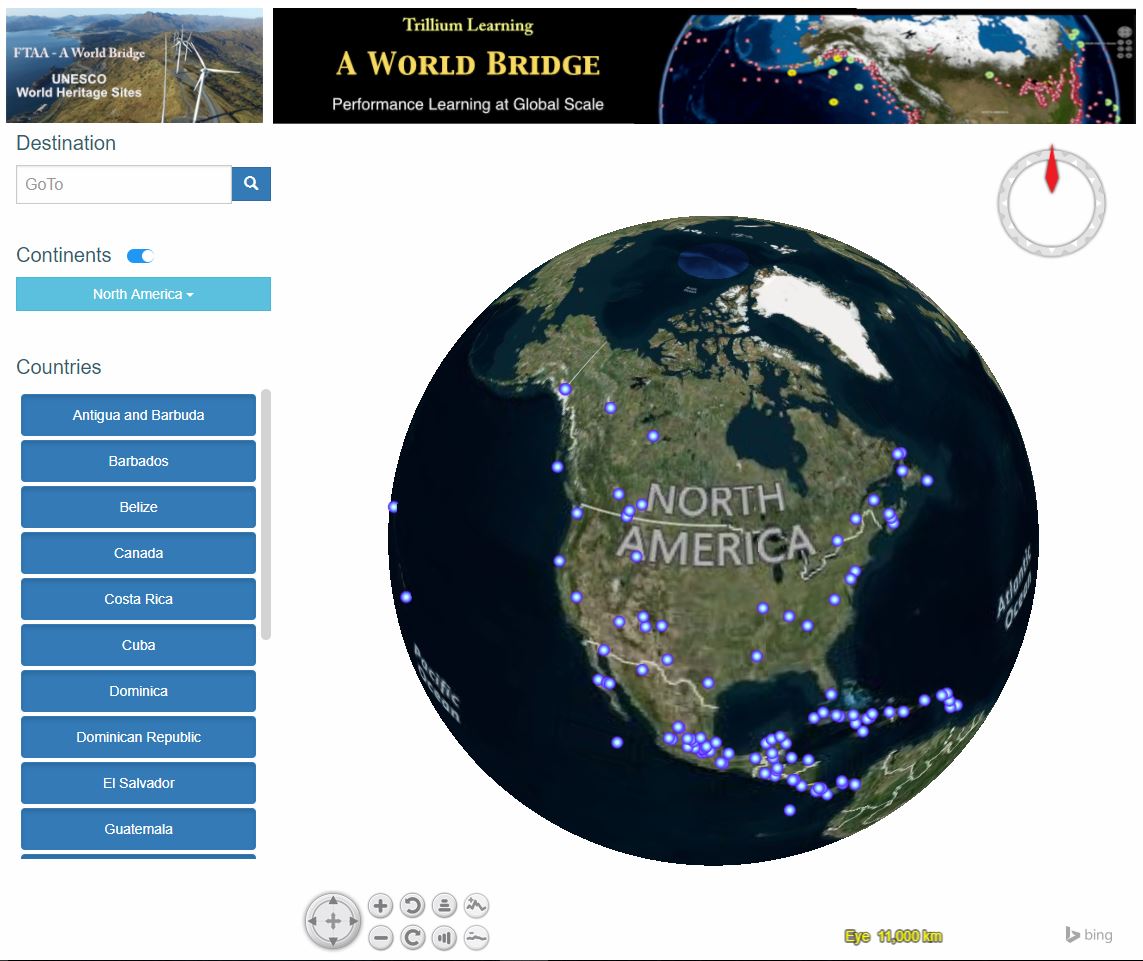
Task: Select Costa Rica country button
Action: 138,599
